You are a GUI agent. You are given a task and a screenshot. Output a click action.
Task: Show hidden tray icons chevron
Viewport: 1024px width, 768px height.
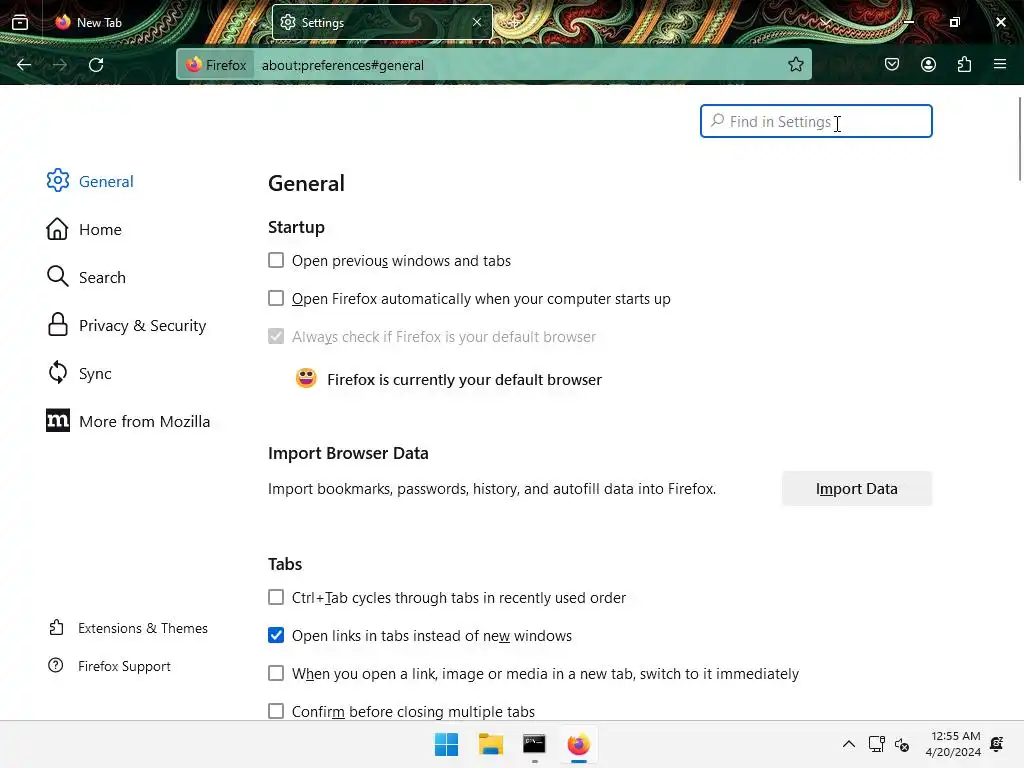(848, 744)
